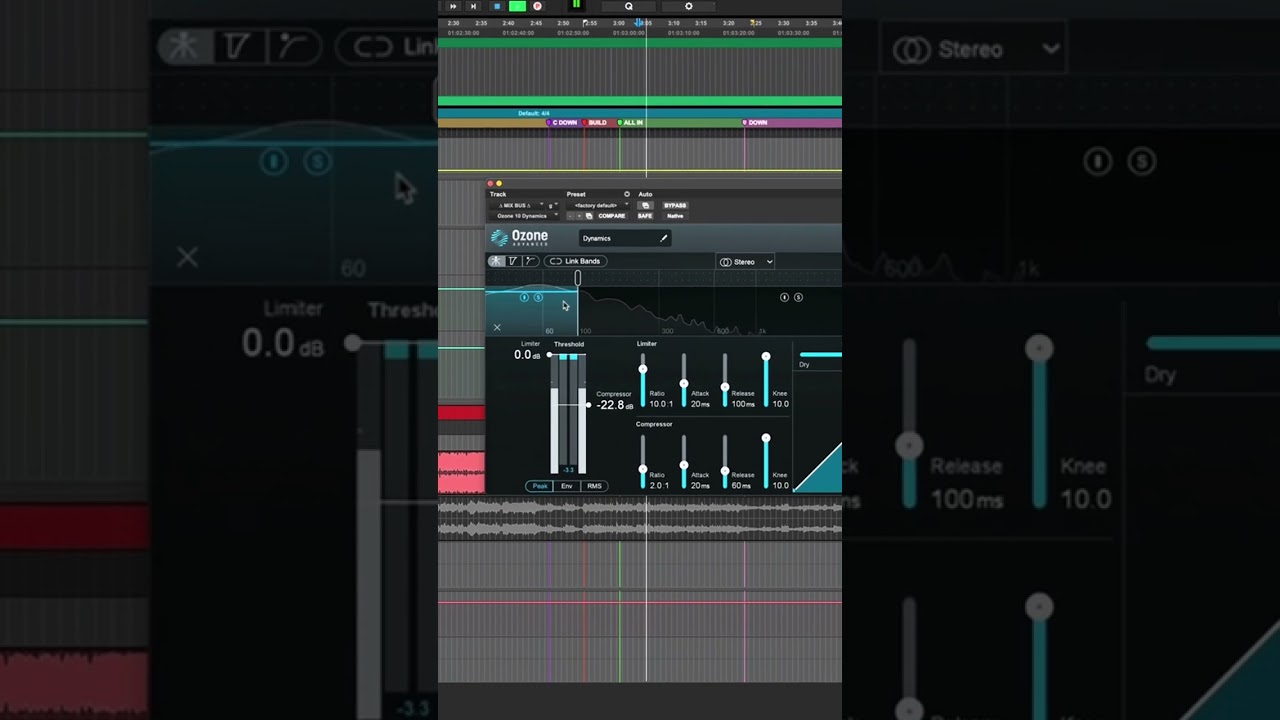This screenshot has height=720, width=1280.
Task: Click the Compressor Release slider
Action: (x=725, y=462)
